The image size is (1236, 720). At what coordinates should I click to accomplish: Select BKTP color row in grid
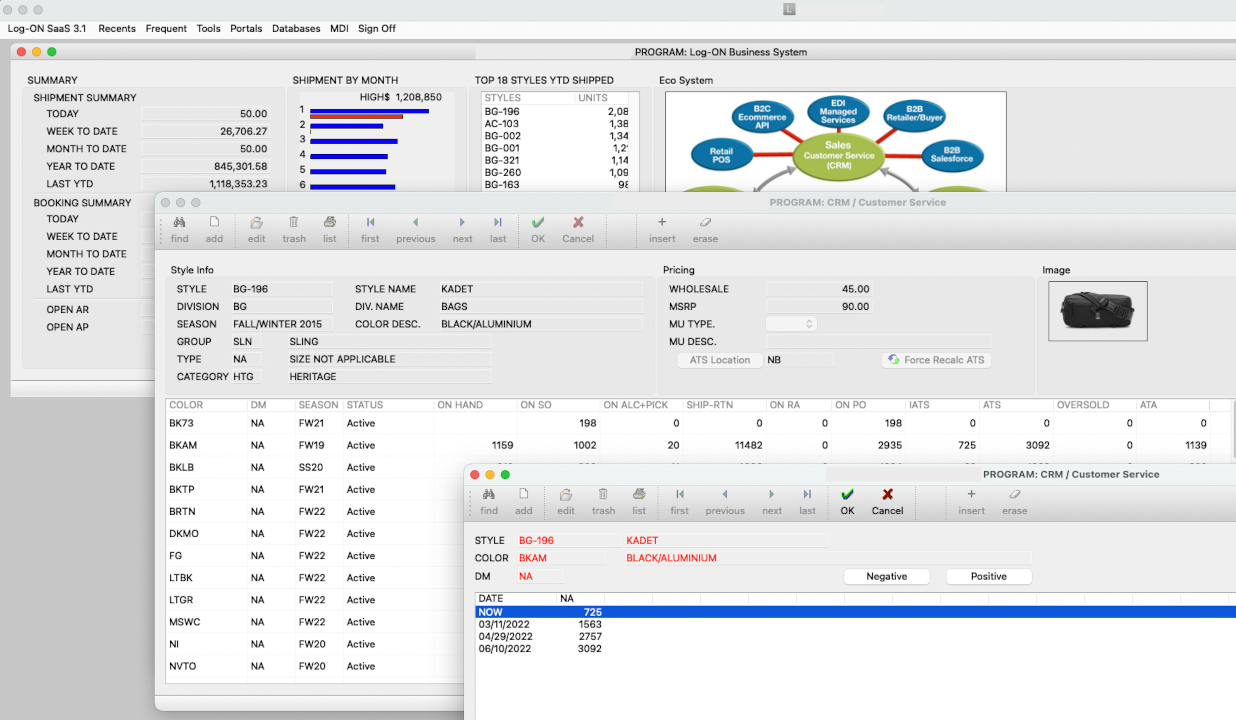click(316, 489)
